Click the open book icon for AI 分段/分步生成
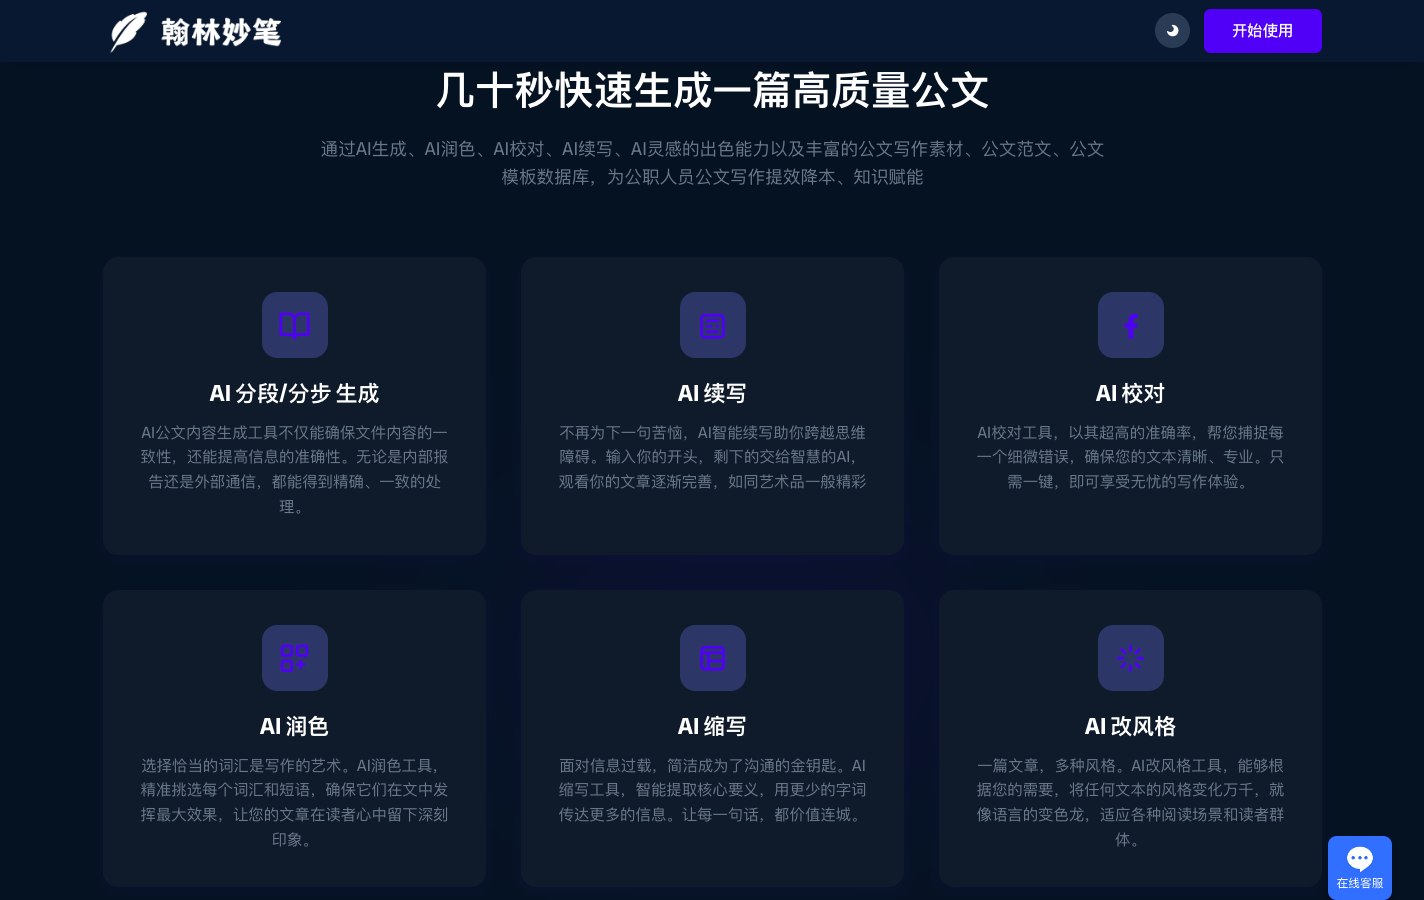 coord(294,325)
